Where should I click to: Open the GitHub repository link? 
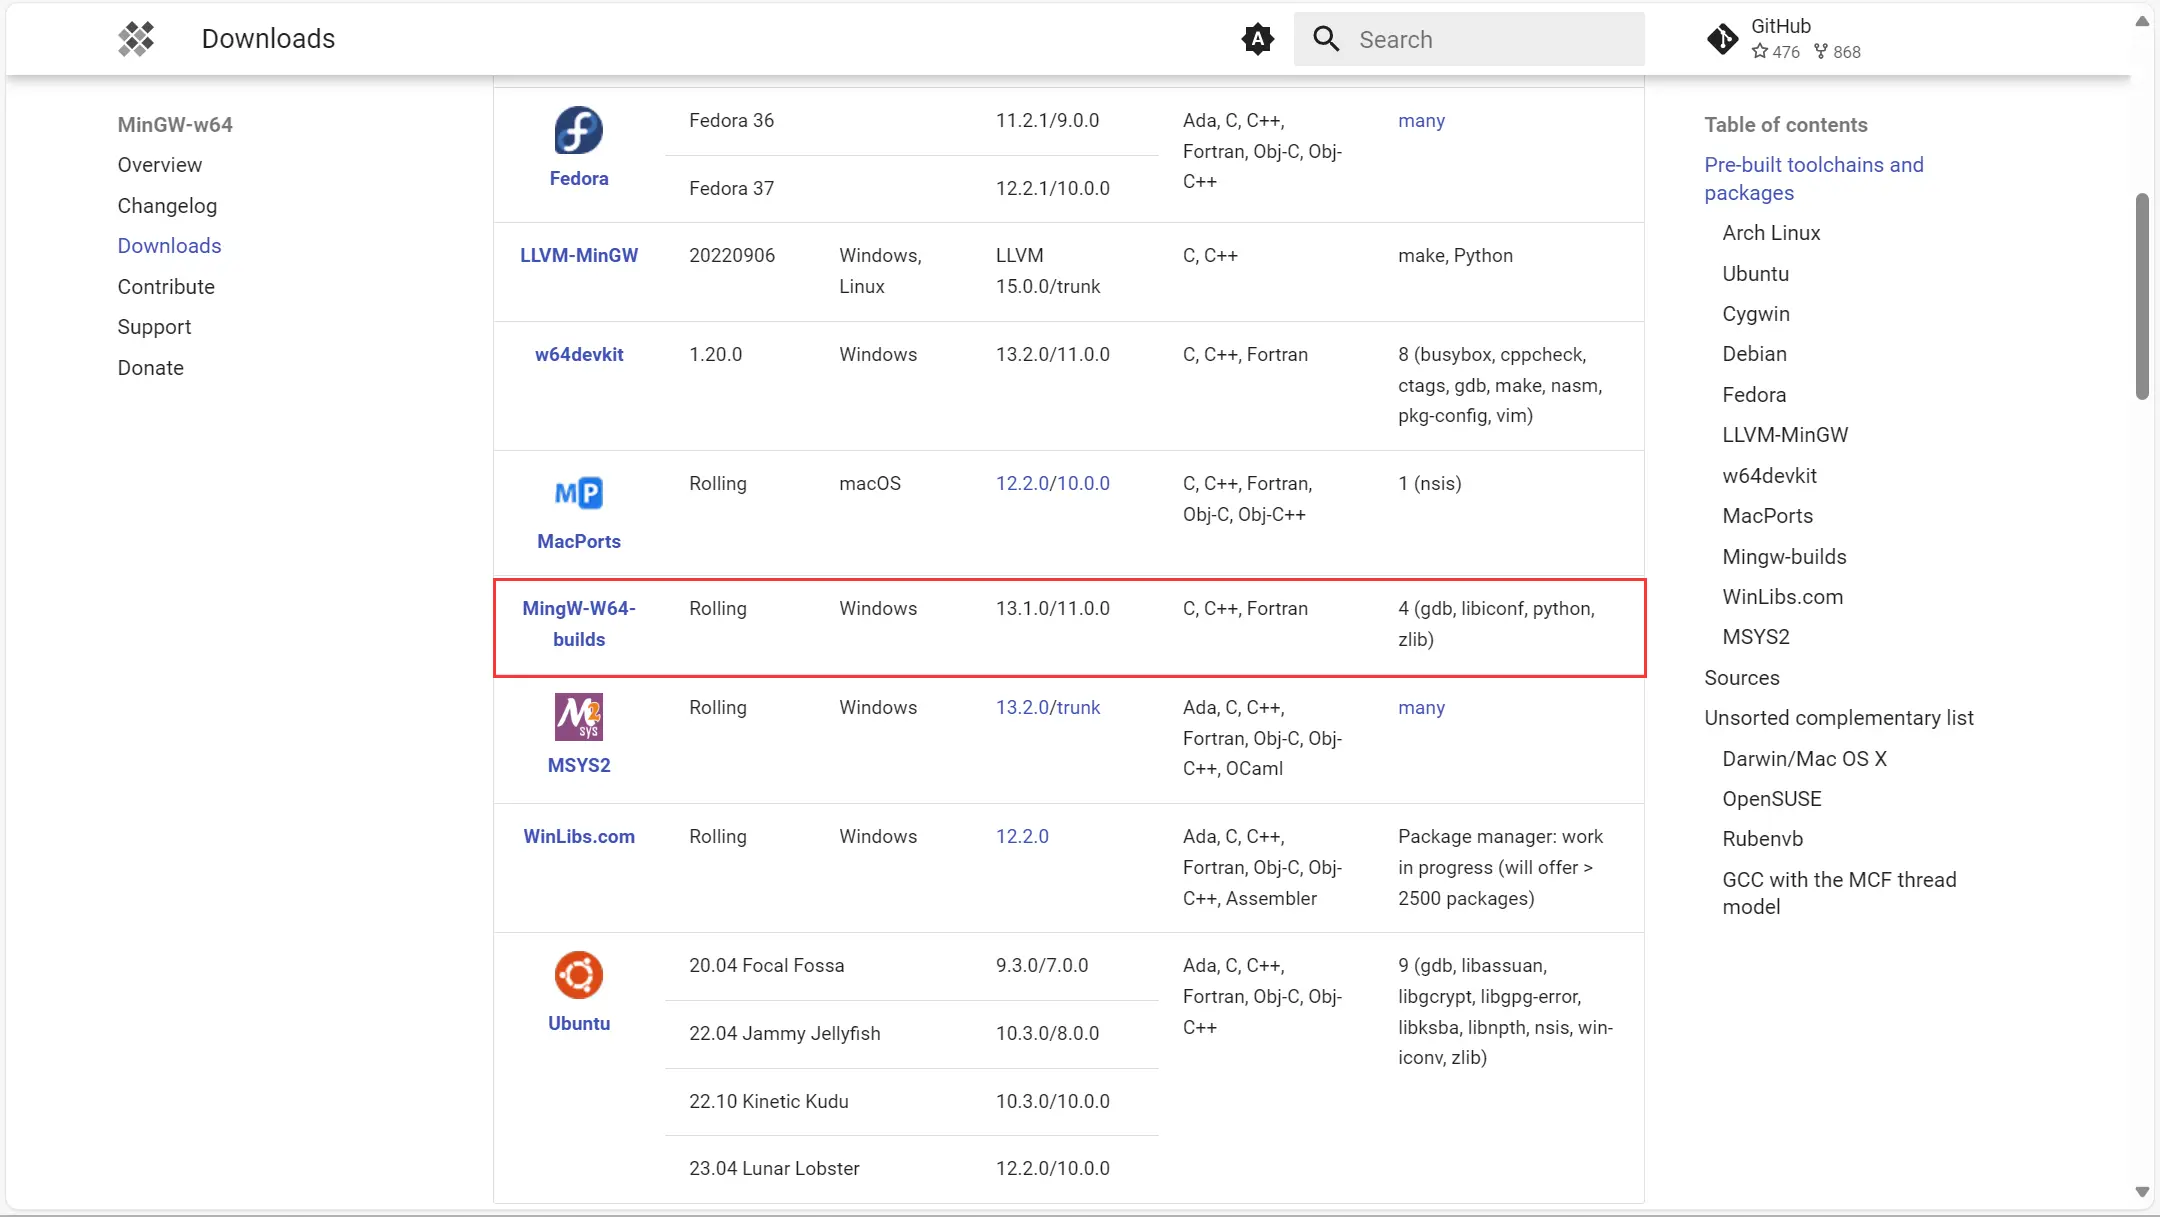click(x=1786, y=39)
